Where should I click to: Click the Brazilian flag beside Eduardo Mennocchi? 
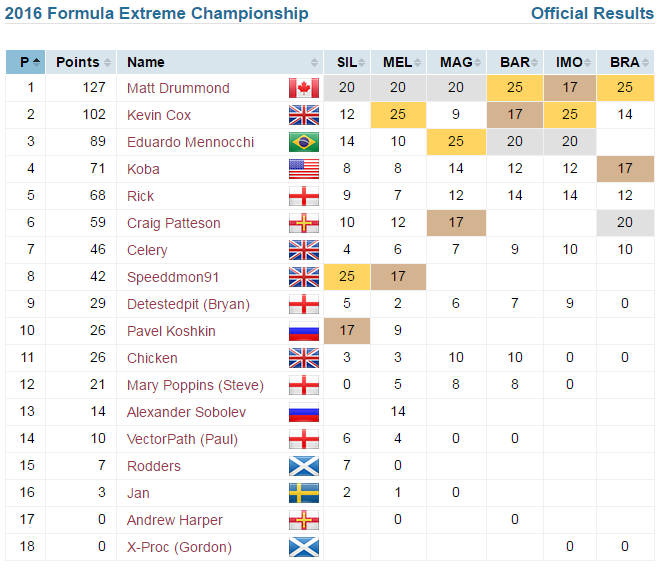pos(303,142)
